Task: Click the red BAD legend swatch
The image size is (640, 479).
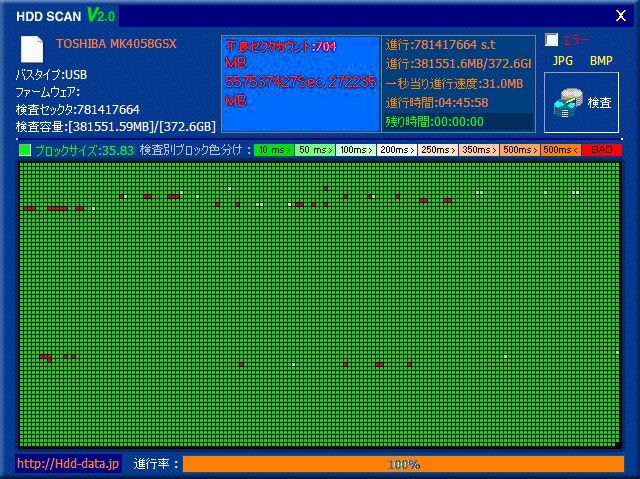Action: [x=602, y=150]
